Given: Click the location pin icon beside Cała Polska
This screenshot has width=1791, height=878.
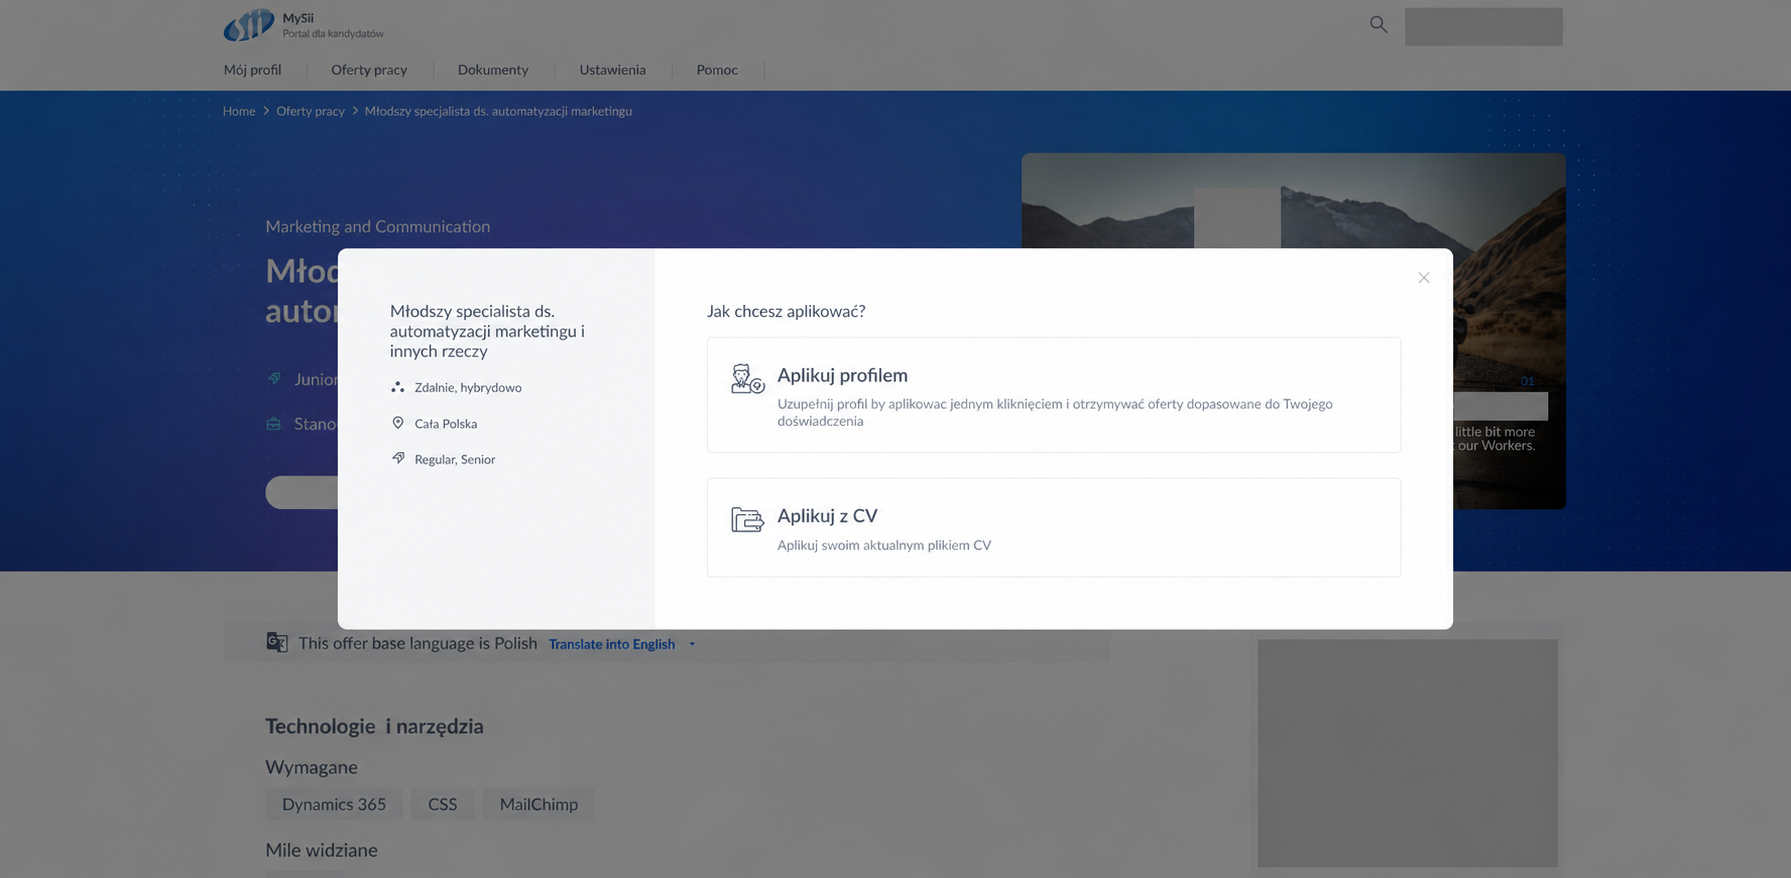Looking at the screenshot, I should click(x=397, y=423).
